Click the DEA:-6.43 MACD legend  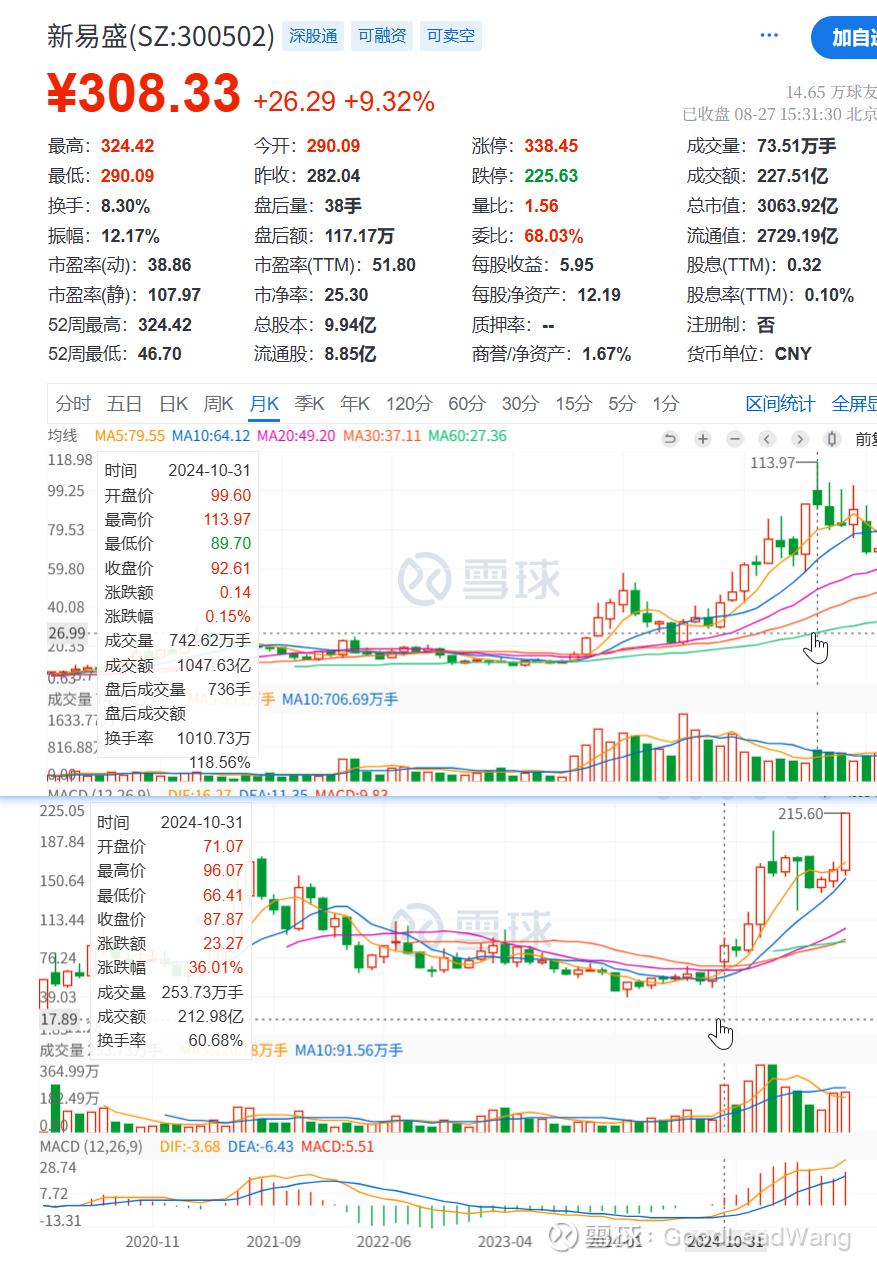tap(260, 1146)
